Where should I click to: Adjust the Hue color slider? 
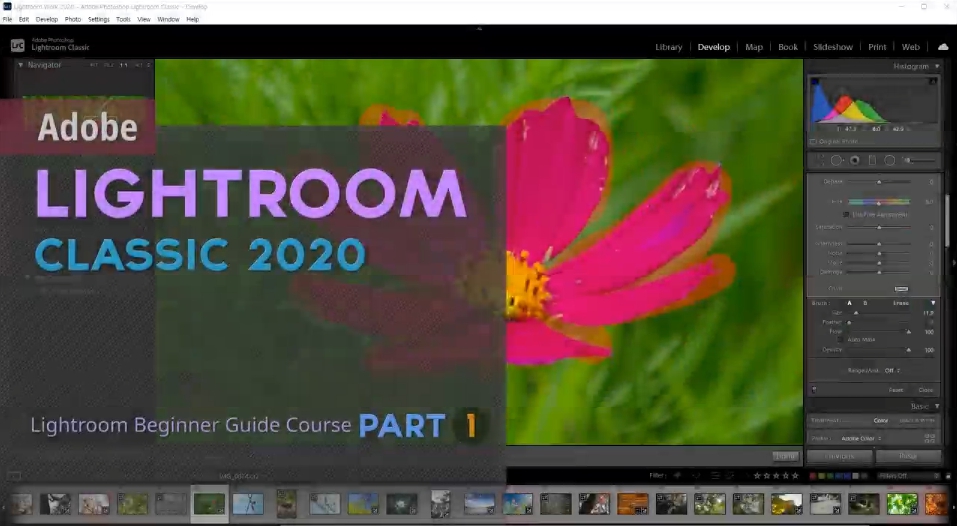coord(879,201)
